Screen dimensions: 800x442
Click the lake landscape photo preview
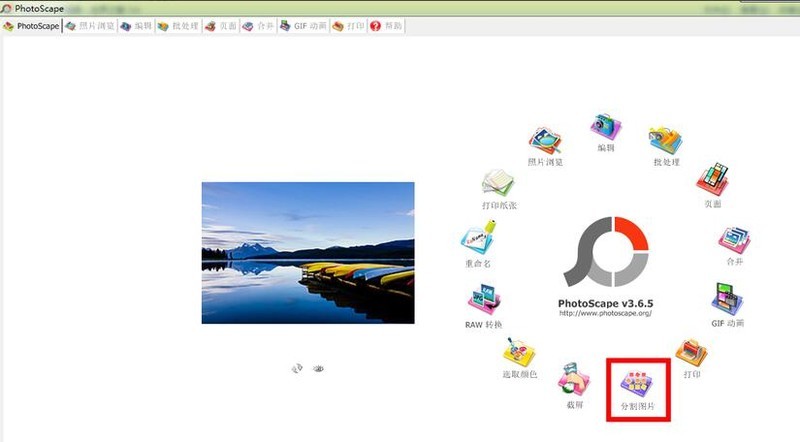(x=308, y=253)
